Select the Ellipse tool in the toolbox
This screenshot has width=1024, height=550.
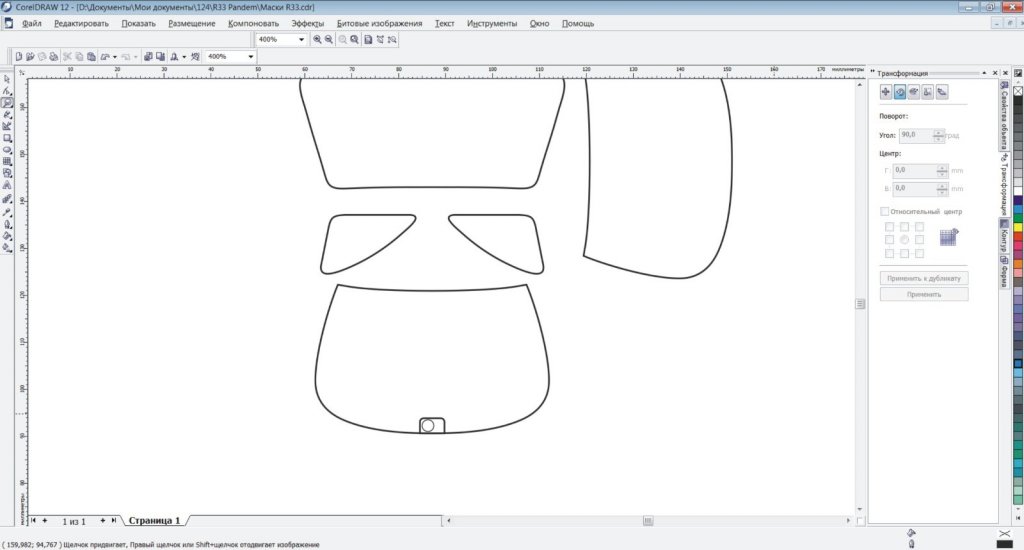coord(7,150)
